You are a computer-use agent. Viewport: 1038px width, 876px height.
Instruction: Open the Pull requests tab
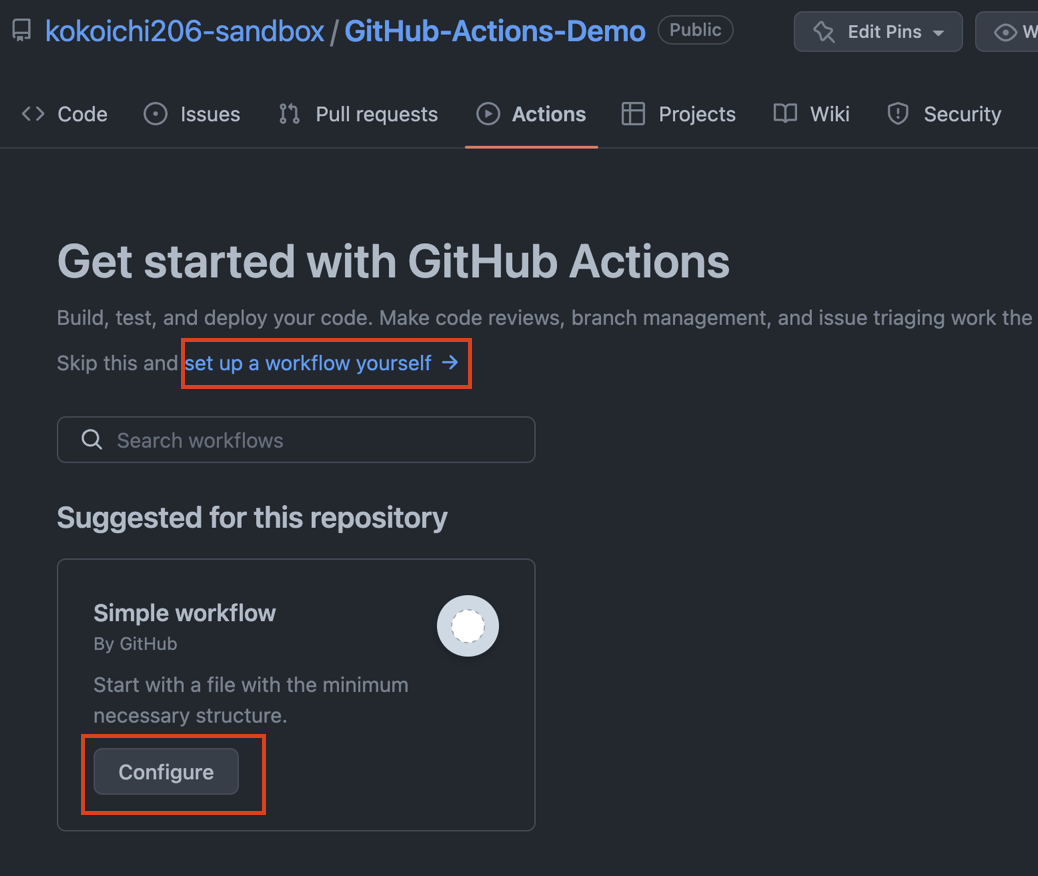click(x=358, y=114)
